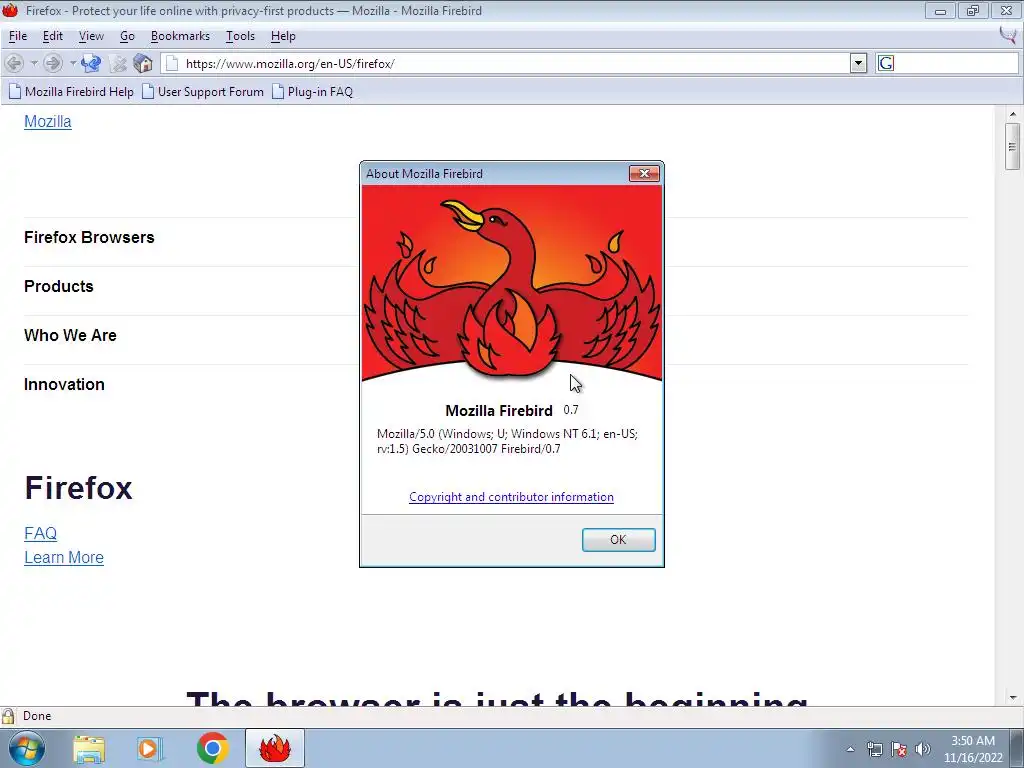Open Google Chrome from the taskbar

[x=212, y=748]
